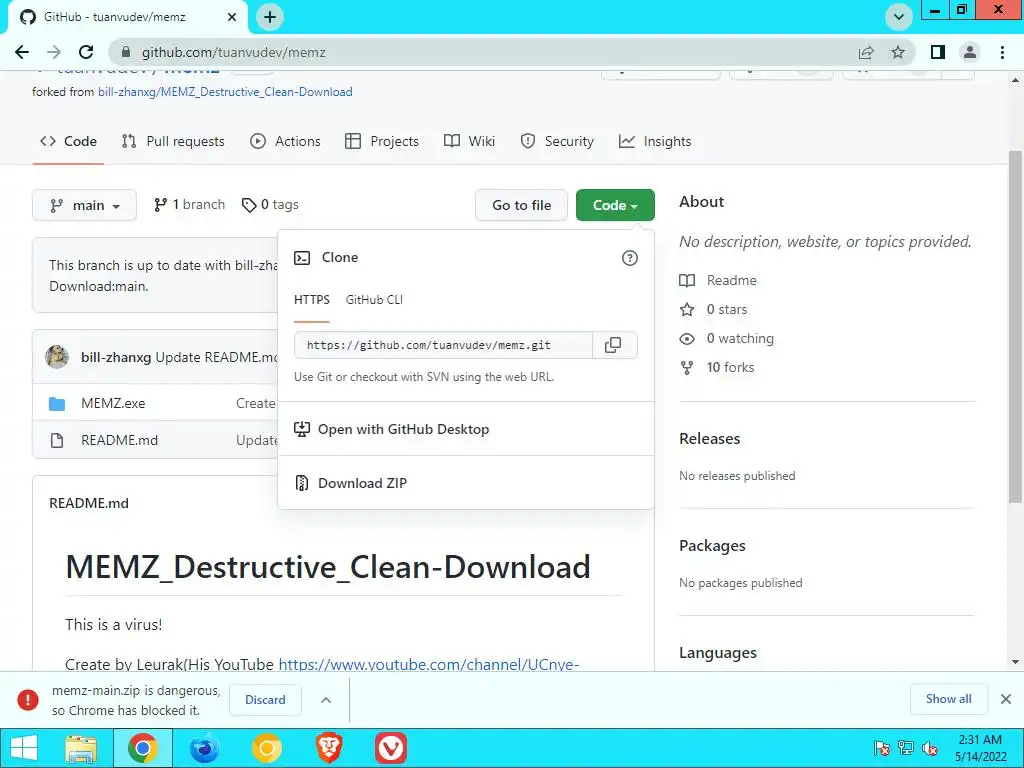Launch Brave browser from taskbar
This screenshot has width=1024, height=768.
click(x=329, y=748)
